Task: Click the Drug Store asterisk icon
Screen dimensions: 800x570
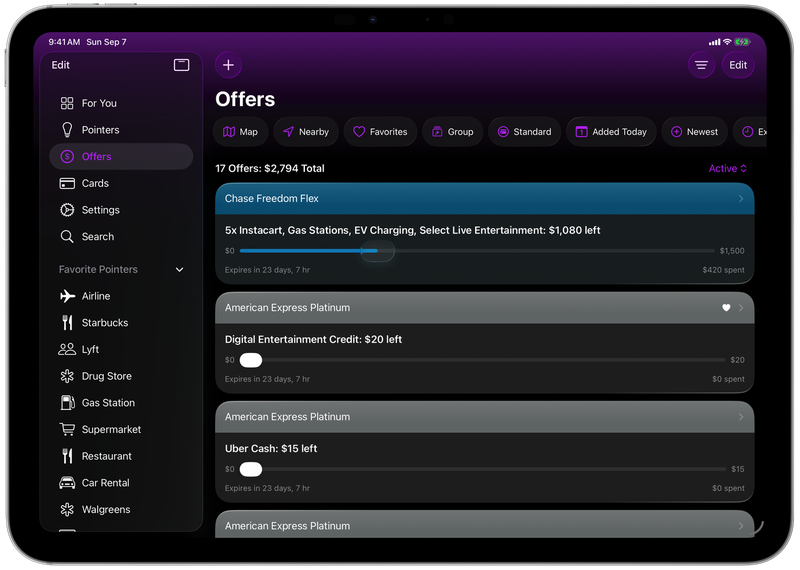Action: [x=67, y=376]
